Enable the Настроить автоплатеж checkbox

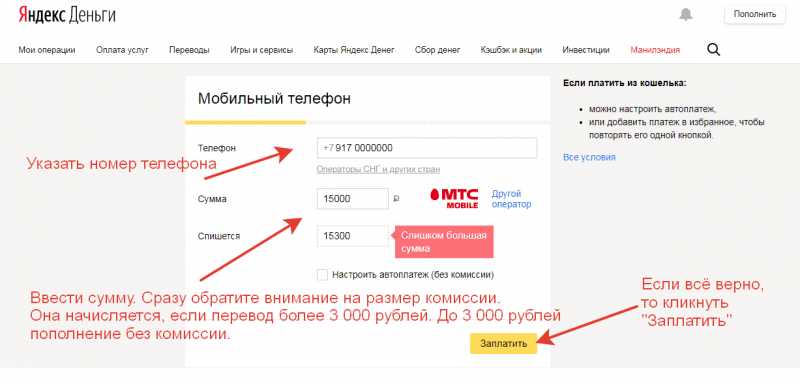pyautogui.click(x=322, y=275)
